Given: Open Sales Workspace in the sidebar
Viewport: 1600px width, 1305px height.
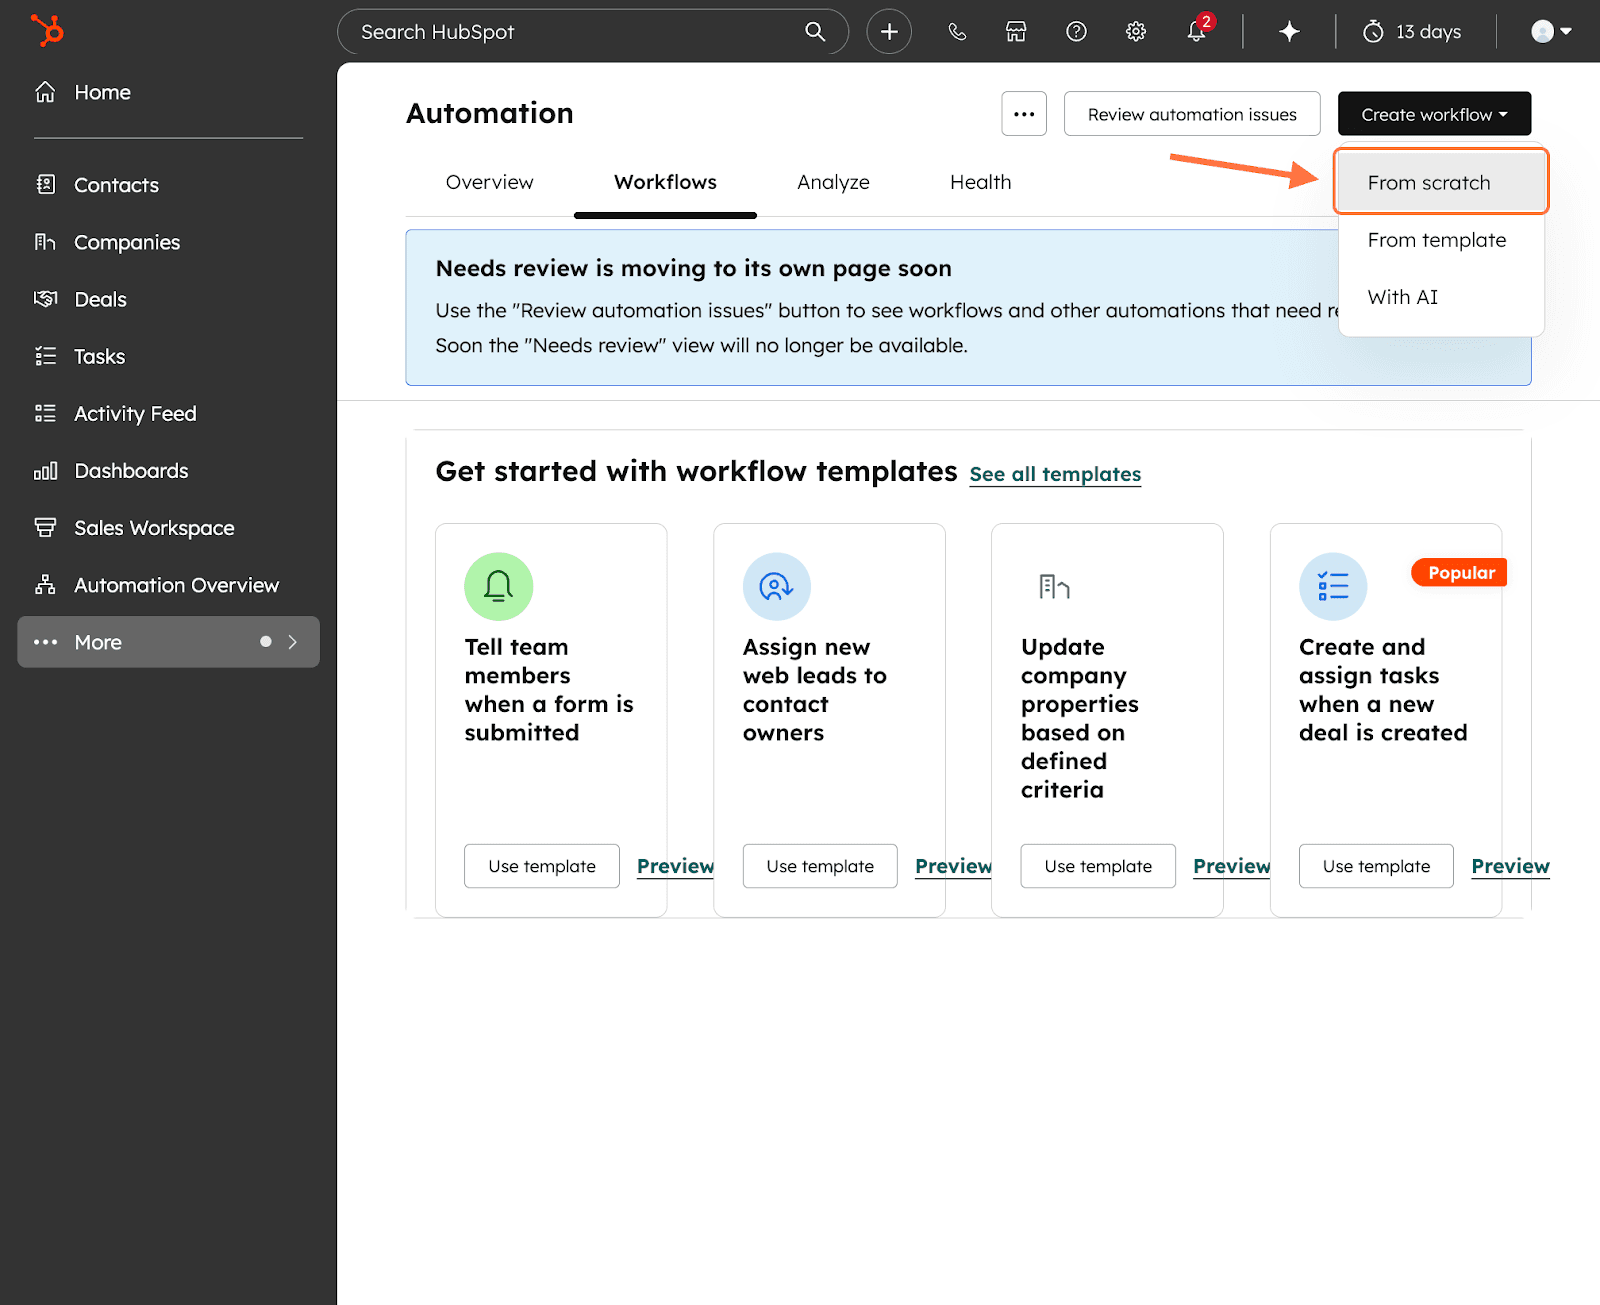Looking at the screenshot, I should click(154, 528).
